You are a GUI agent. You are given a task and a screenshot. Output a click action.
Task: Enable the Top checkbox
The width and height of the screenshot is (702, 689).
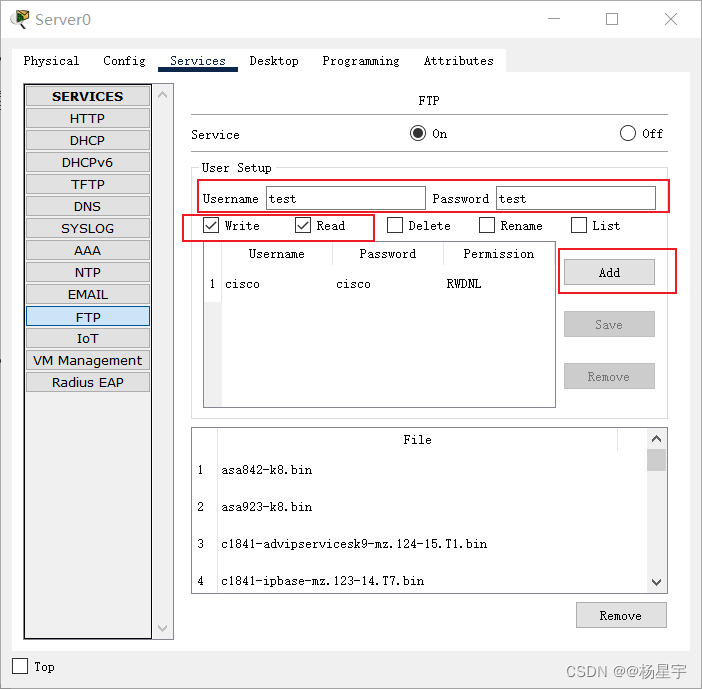tap(20, 666)
